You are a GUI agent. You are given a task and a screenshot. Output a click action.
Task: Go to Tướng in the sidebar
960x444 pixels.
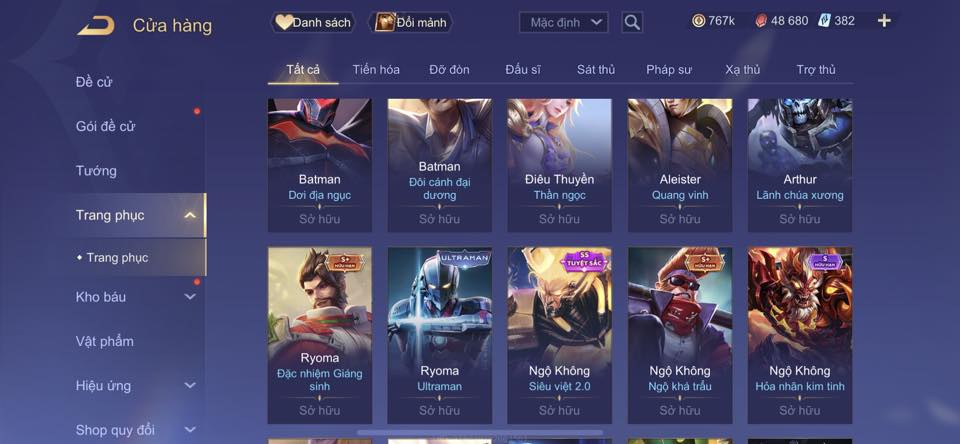point(96,171)
